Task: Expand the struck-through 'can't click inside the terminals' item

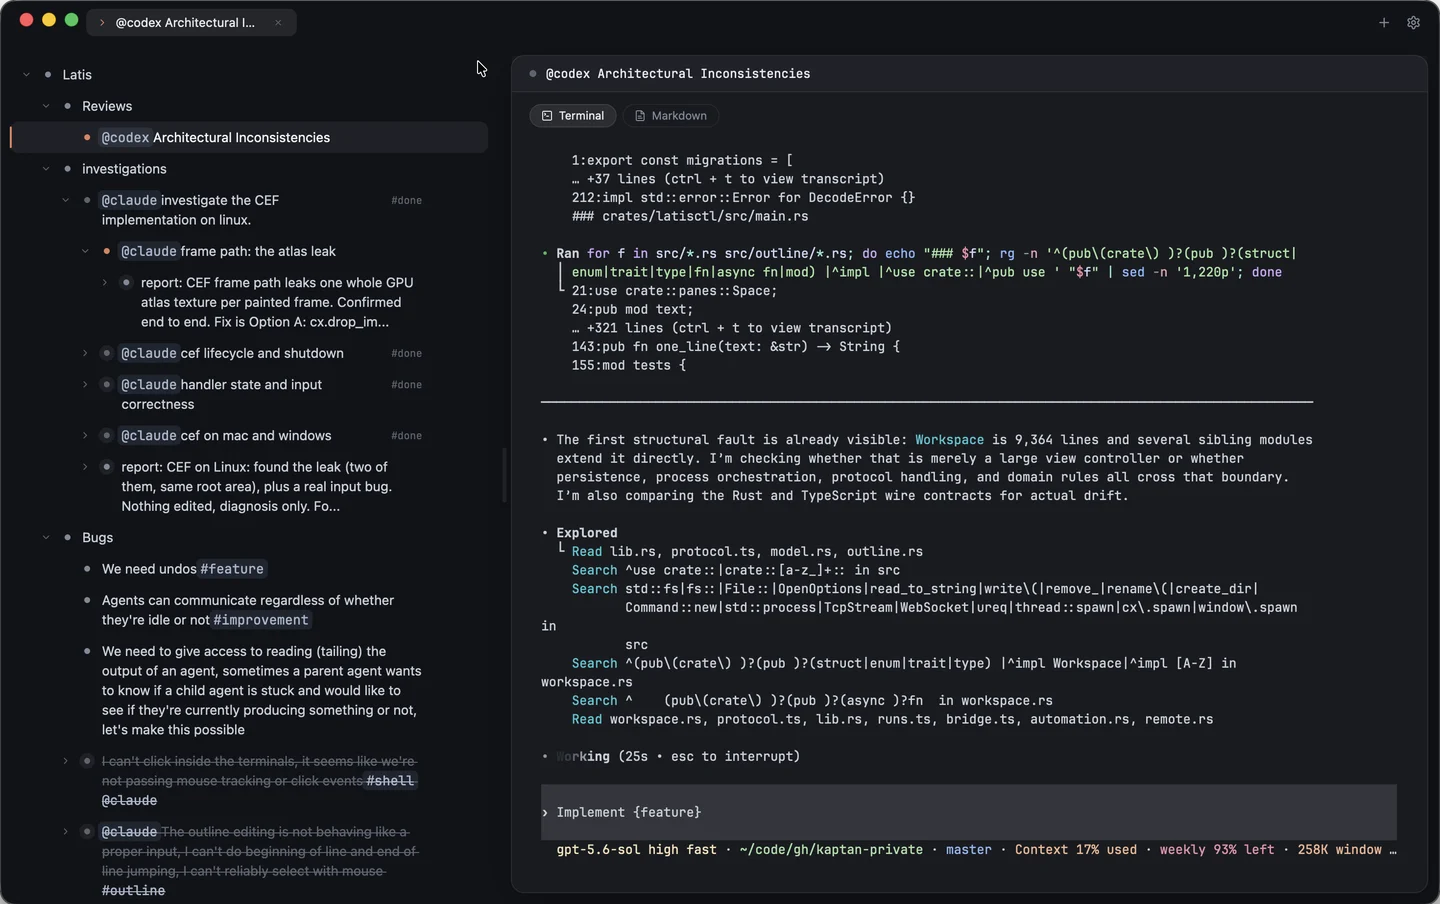Action: click(x=66, y=761)
